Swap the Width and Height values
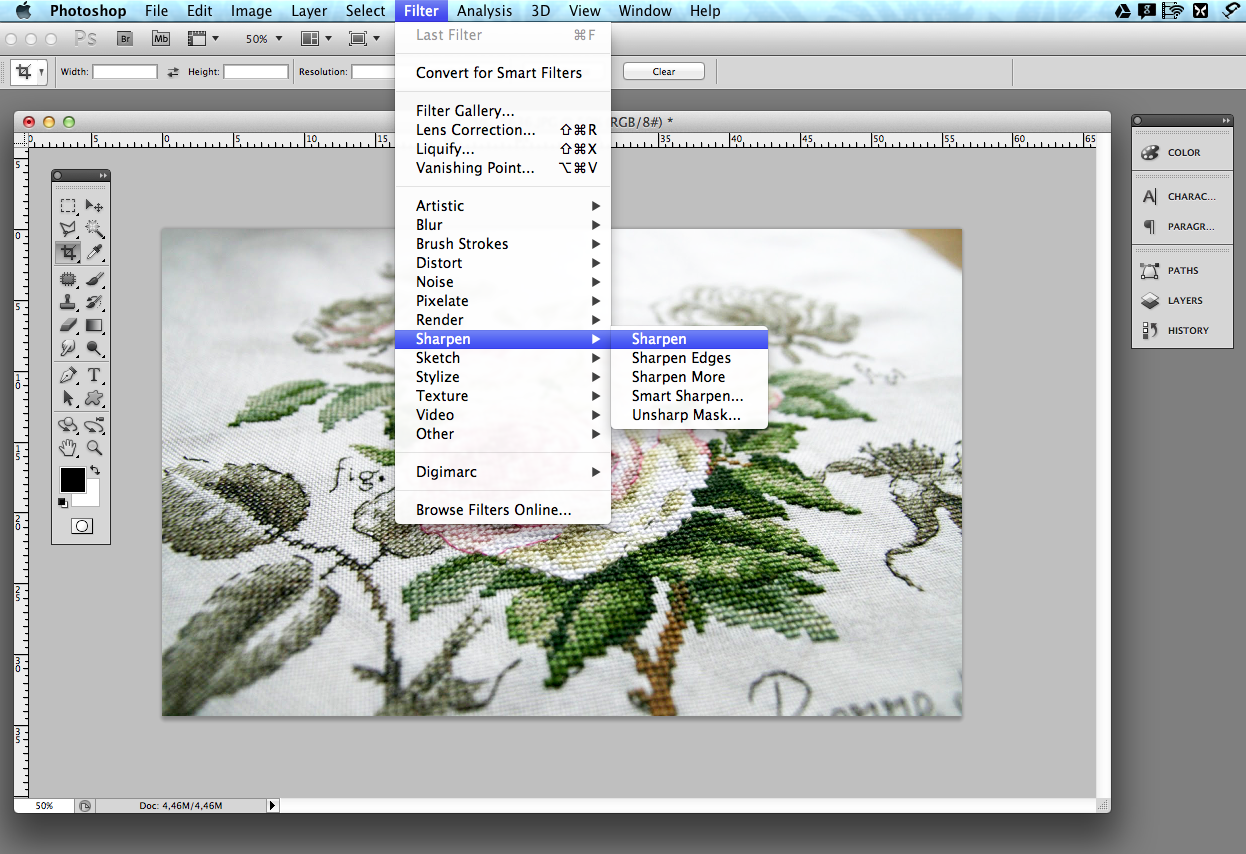Viewport: 1246px width, 854px height. (173, 72)
